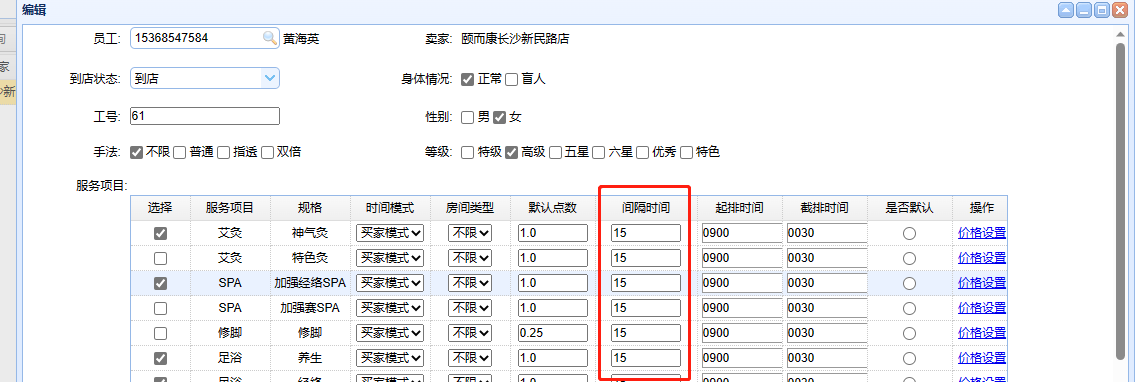This screenshot has height=382, width=1135.
Task: Click 截排时间 field in 加强经络SPA row
Action: [x=827, y=283]
